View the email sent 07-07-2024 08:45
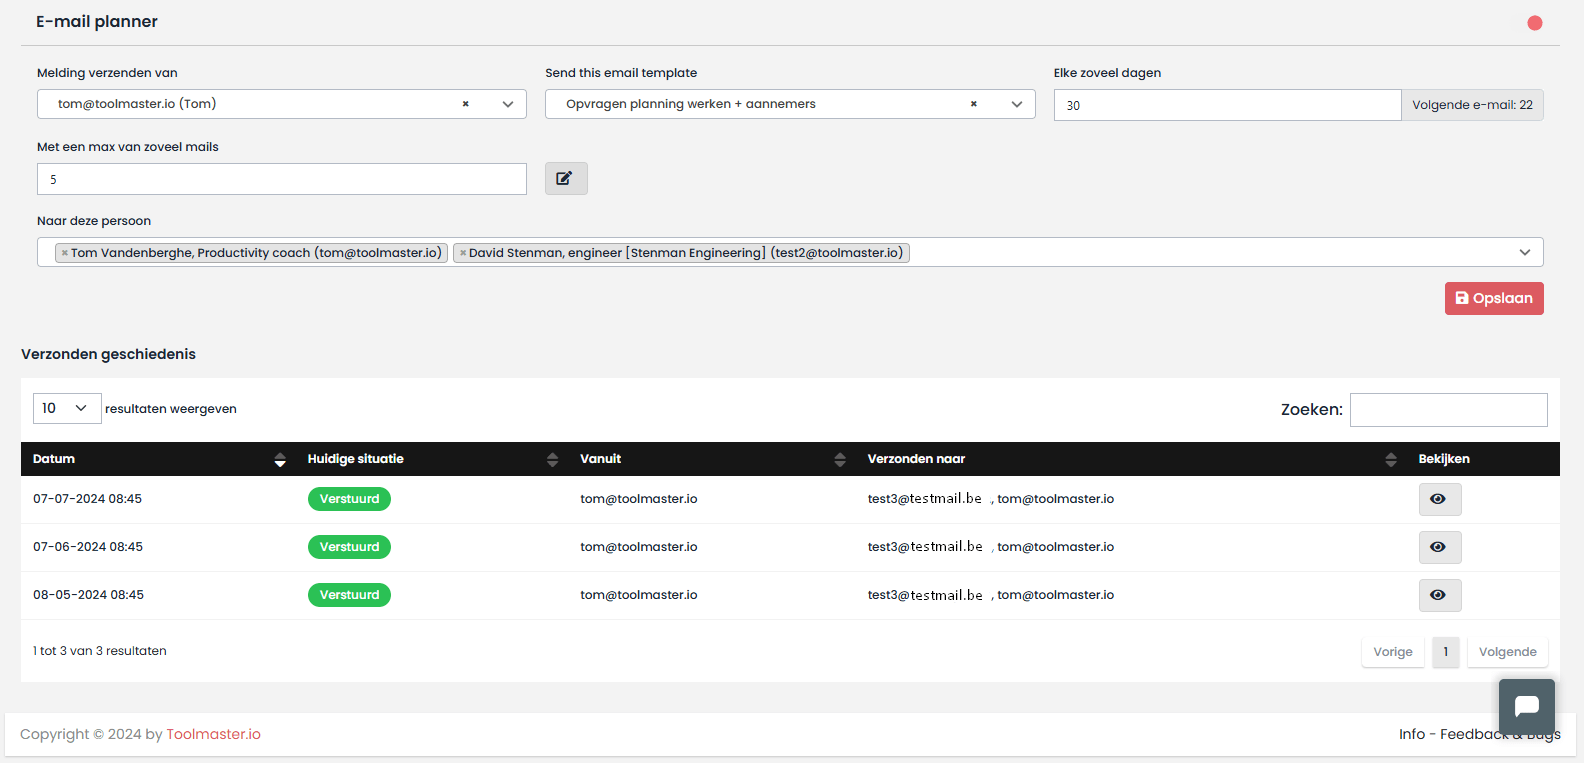The height and width of the screenshot is (763, 1584). pos(1440,499)
